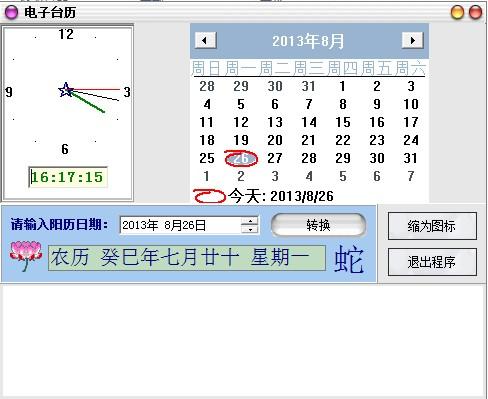
Task: Click the pink lotus flower icon
Action: [x=26, y=256]
